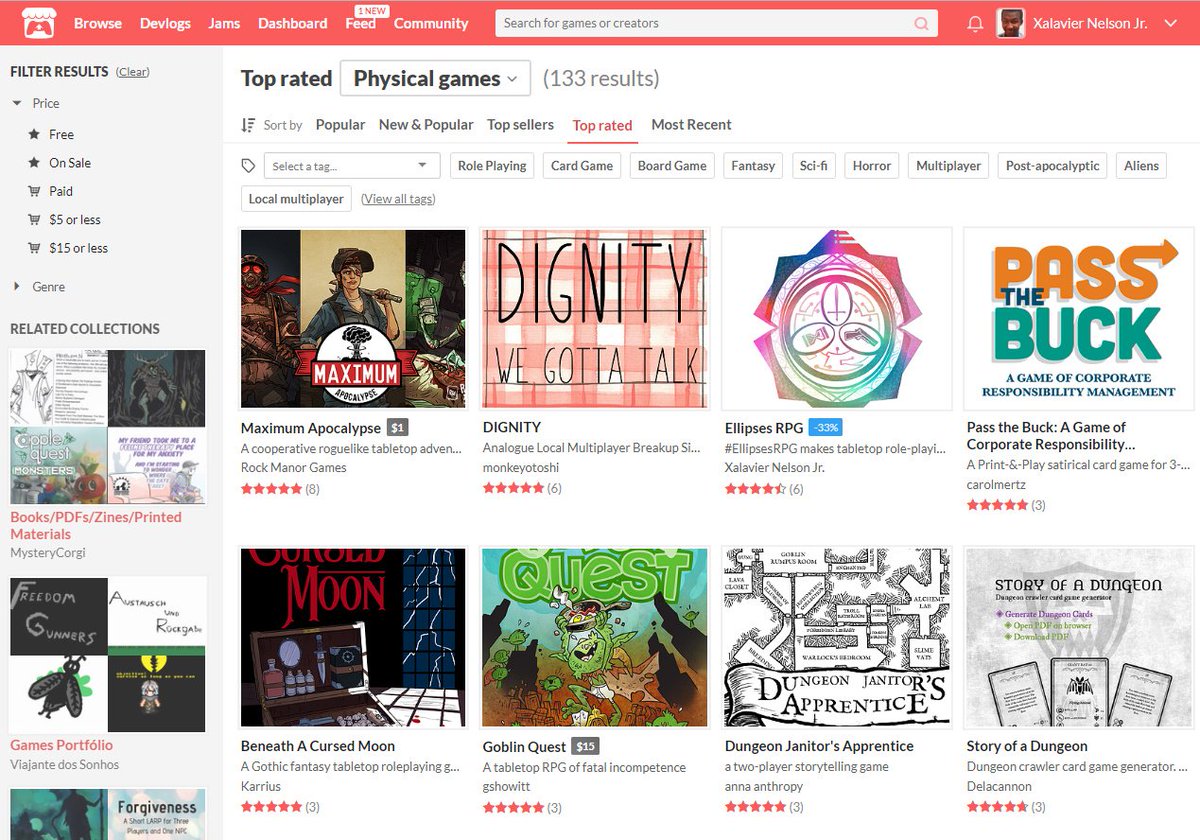Viewport: 1200px width, 840px height.
Task: Click the itch.io logo icon
Action: [38, 22]
